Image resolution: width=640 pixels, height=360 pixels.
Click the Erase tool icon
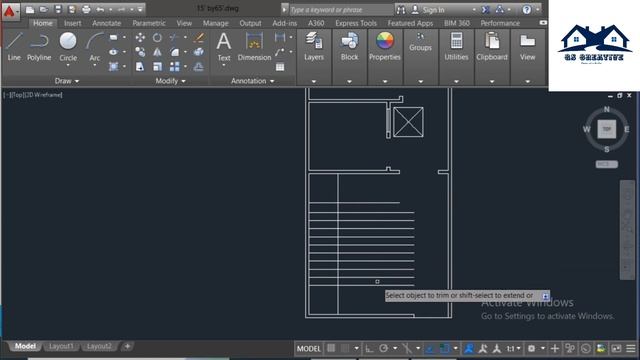tap(199, 38)
